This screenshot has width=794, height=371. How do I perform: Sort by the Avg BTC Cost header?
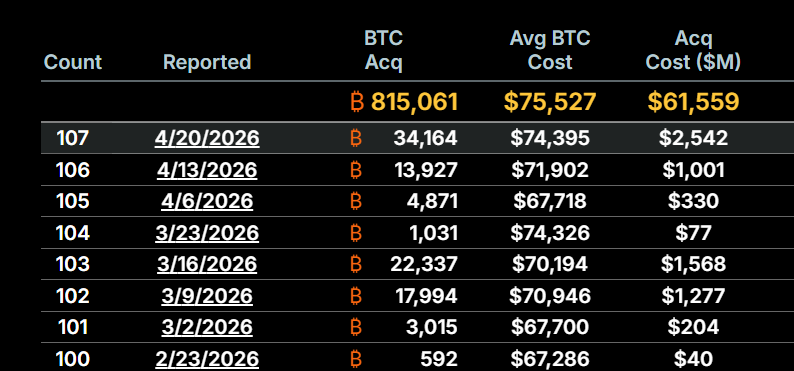(x=550, y=50)
